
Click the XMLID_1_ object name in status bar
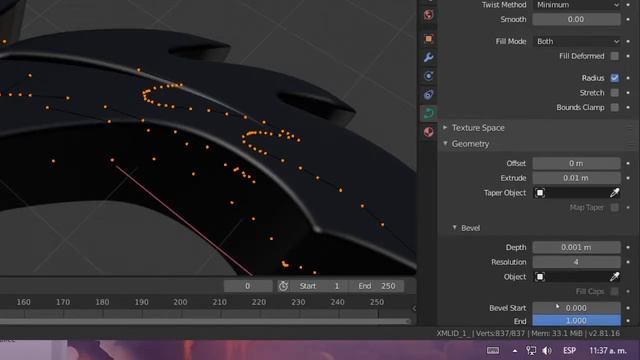point(453,333)
